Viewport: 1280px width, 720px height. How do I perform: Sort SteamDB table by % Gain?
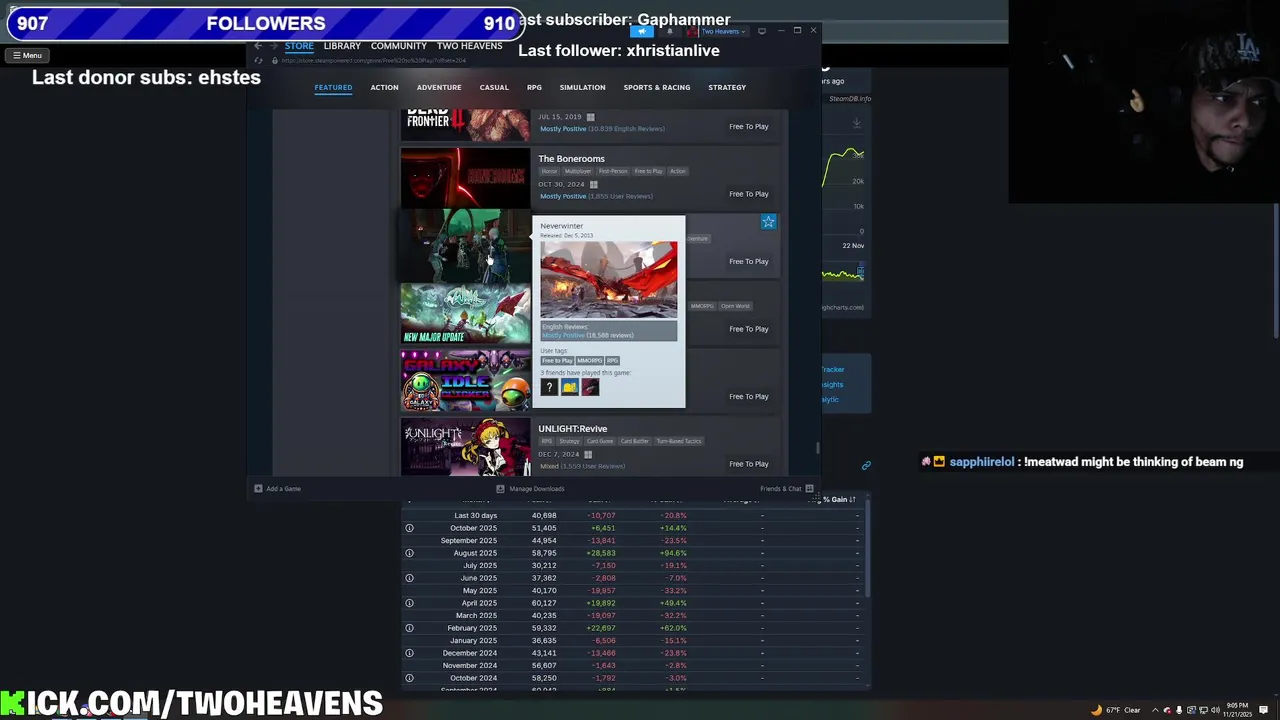pyautogui.click(x=839, y=499)
